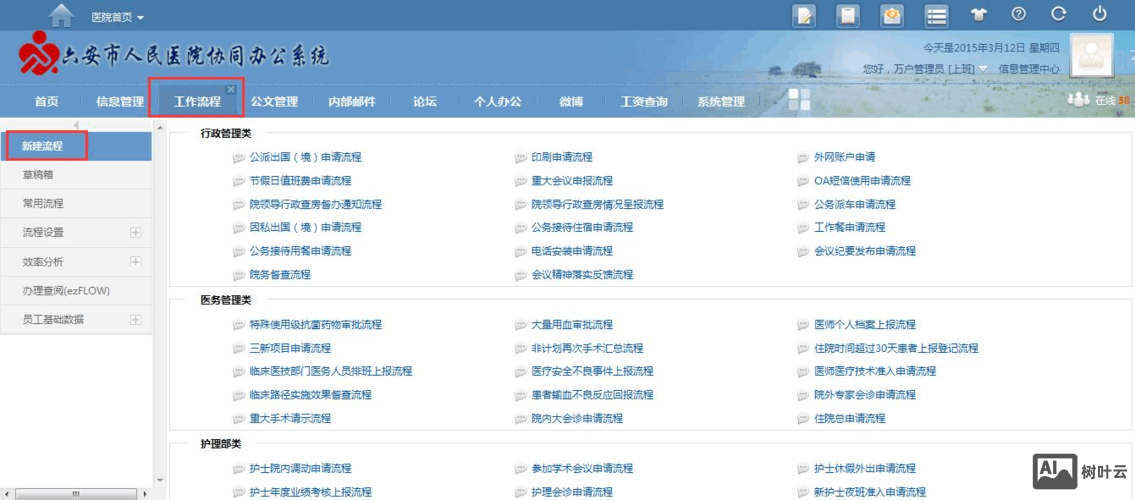Open help question mark icon
The image size is (1135, 500).
click(x=1018, y=14)
